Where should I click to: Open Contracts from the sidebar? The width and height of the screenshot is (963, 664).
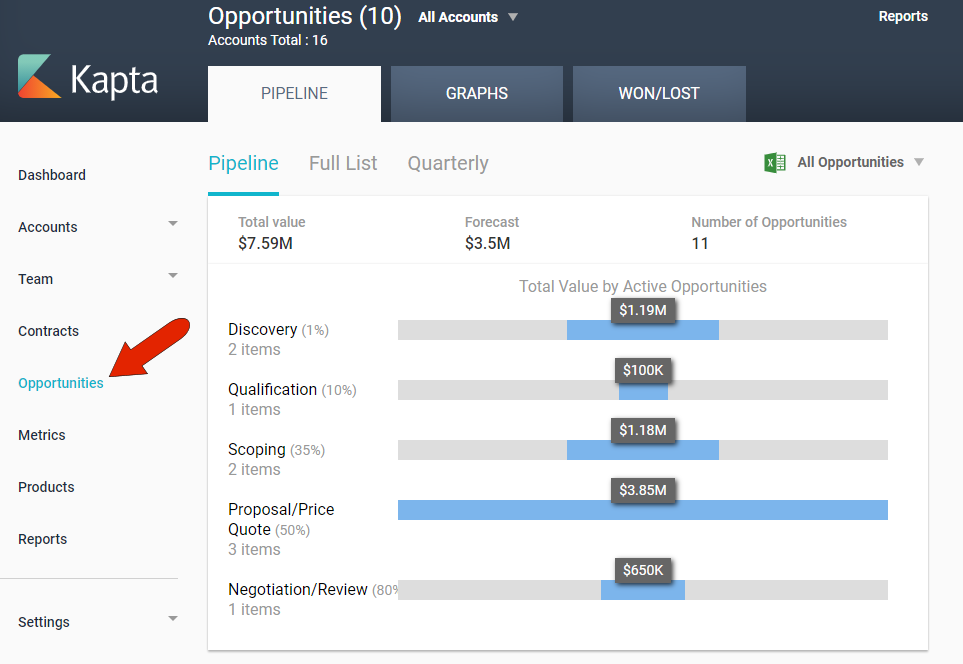tap(48, 331)
